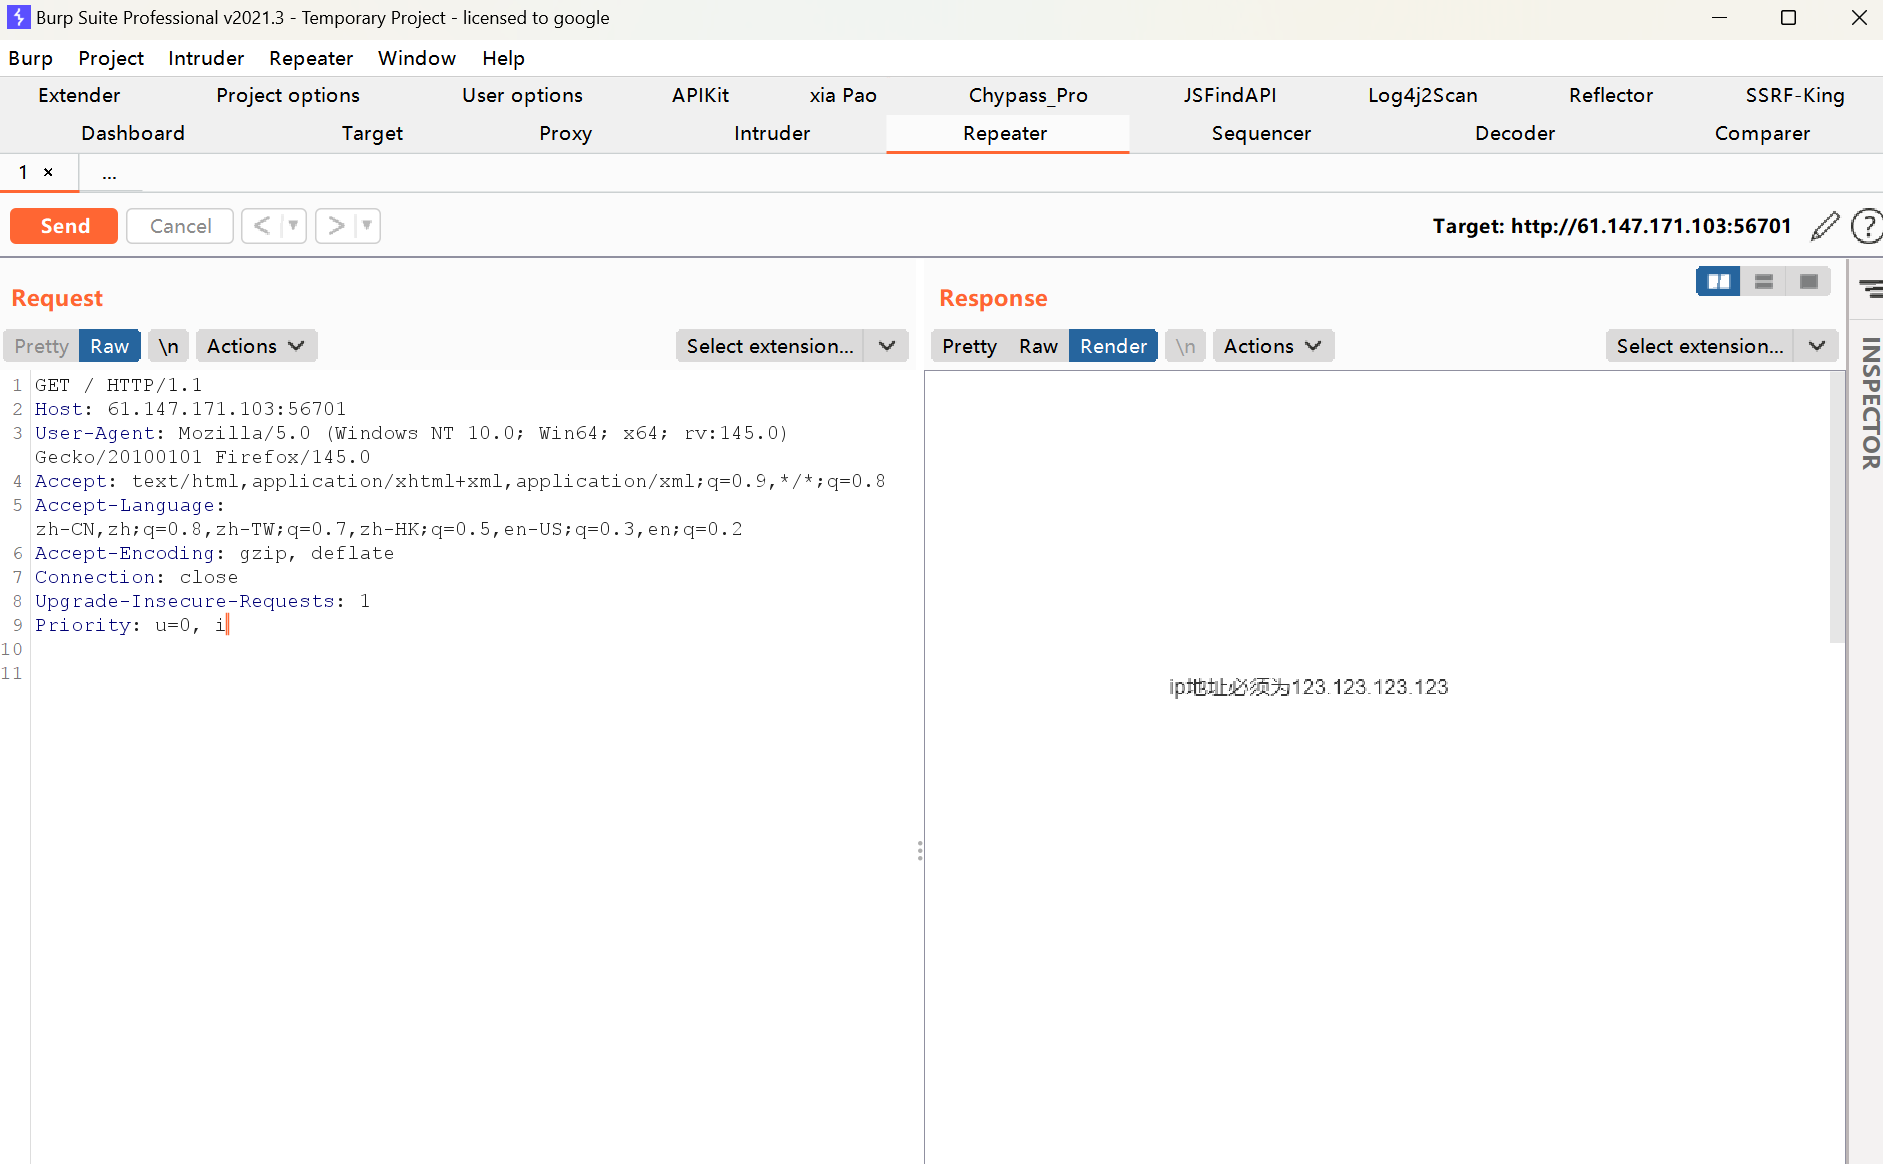
Task: Close Repeater tab 1
Action: 48,172
